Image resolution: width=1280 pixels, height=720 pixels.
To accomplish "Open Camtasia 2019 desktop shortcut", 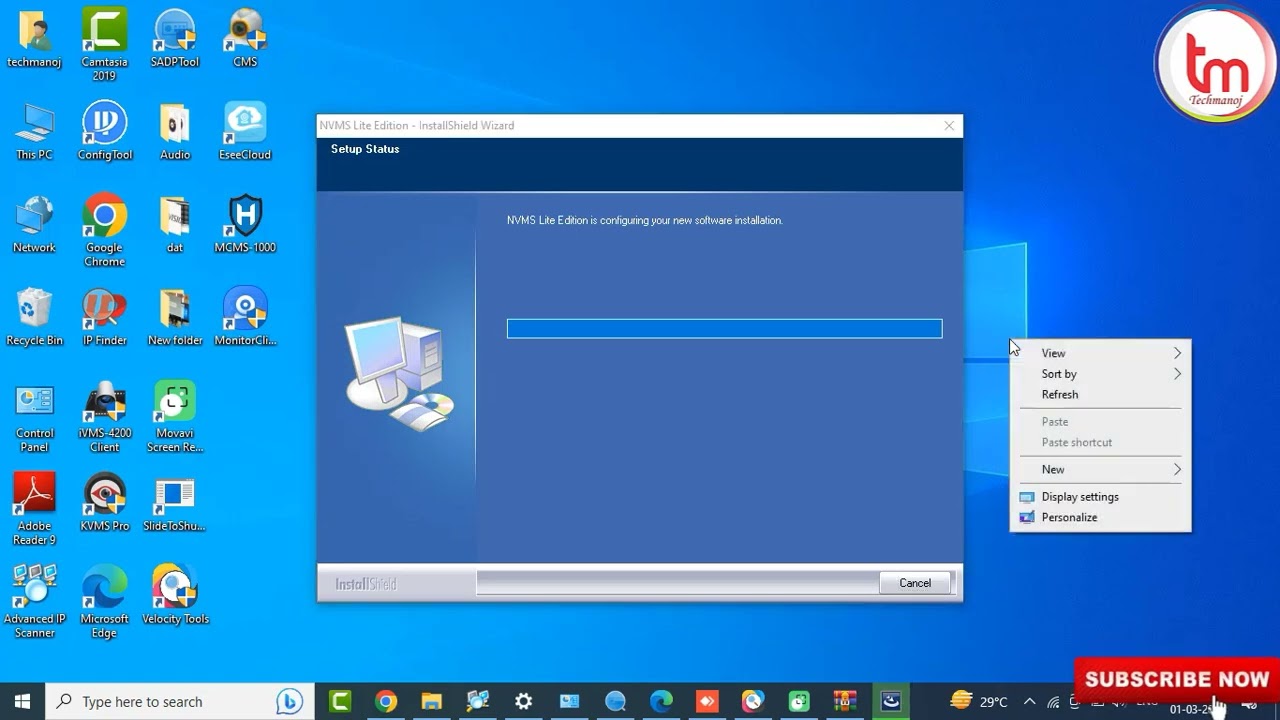I will 104,45.
